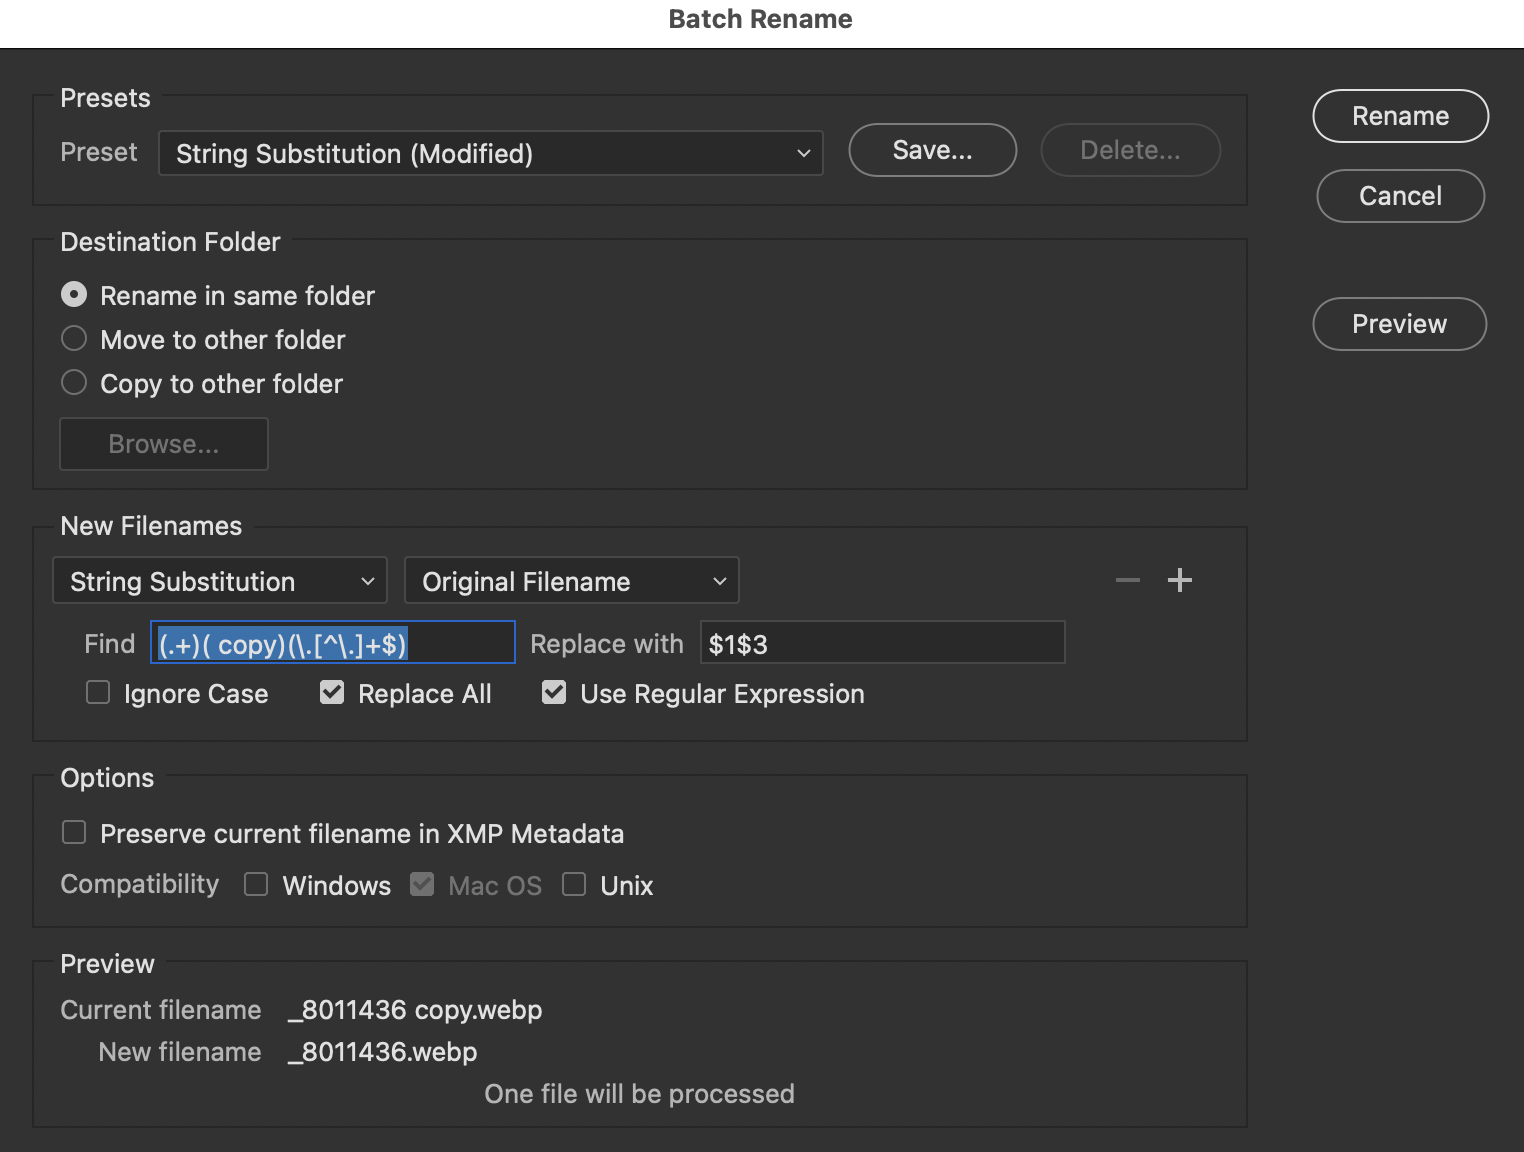Click the Save preset button
Viewport: 1524px width, 1152px height.
point(931,150)
